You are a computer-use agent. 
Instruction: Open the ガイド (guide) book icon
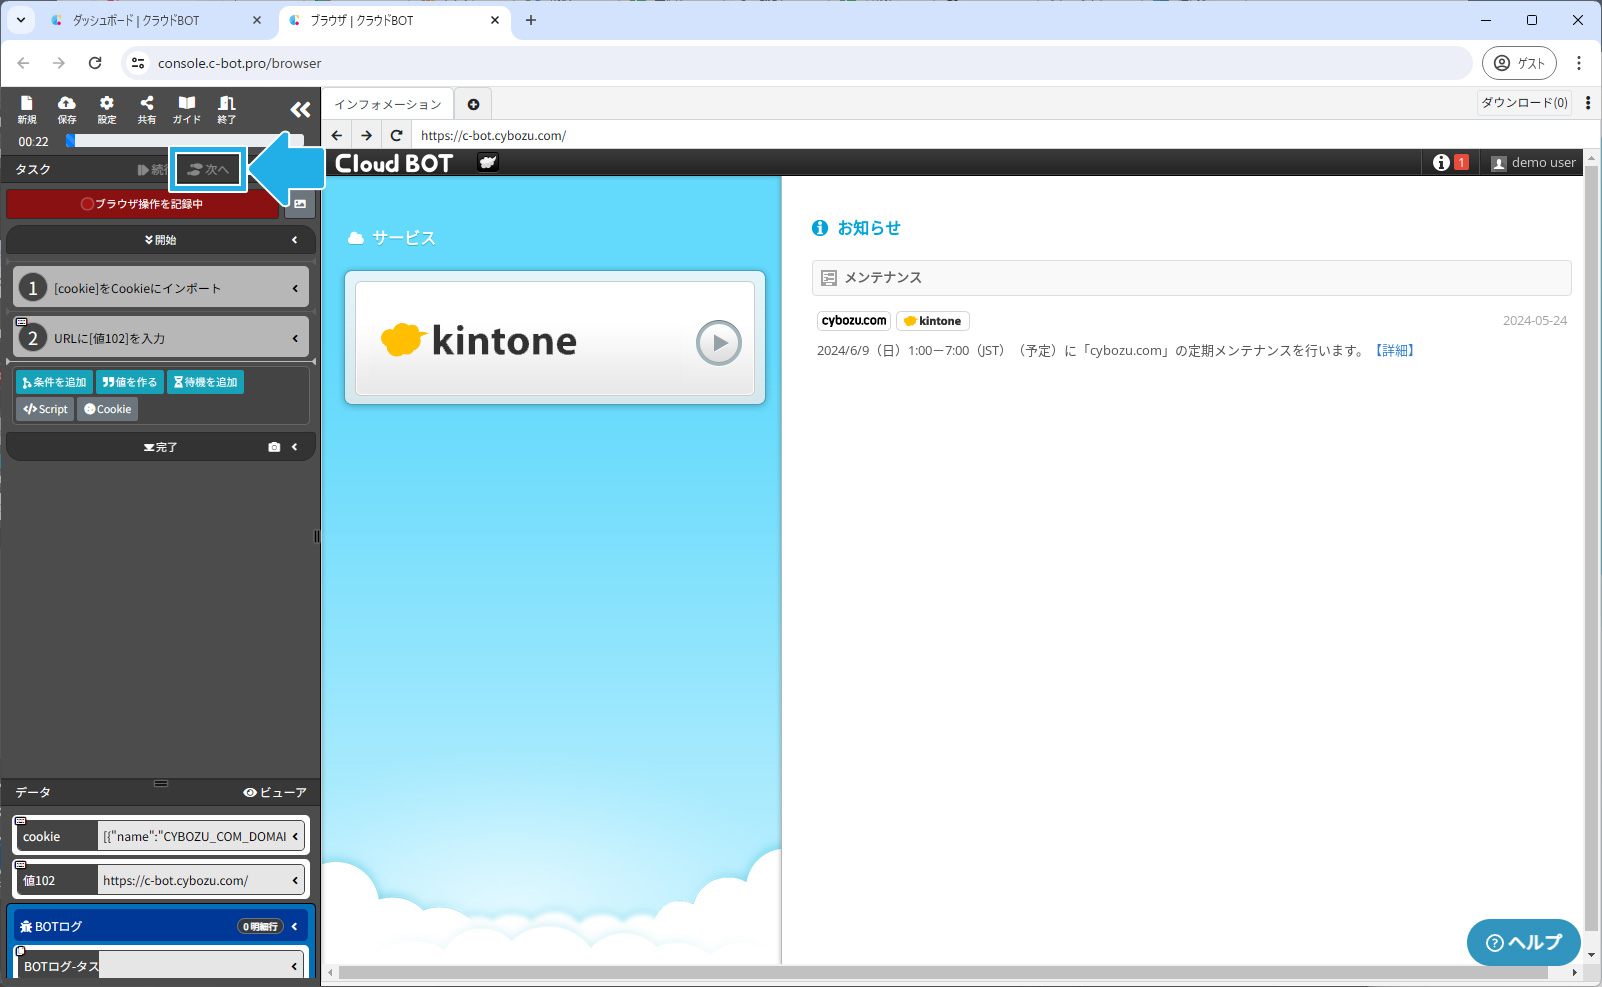tap(187, 109)
